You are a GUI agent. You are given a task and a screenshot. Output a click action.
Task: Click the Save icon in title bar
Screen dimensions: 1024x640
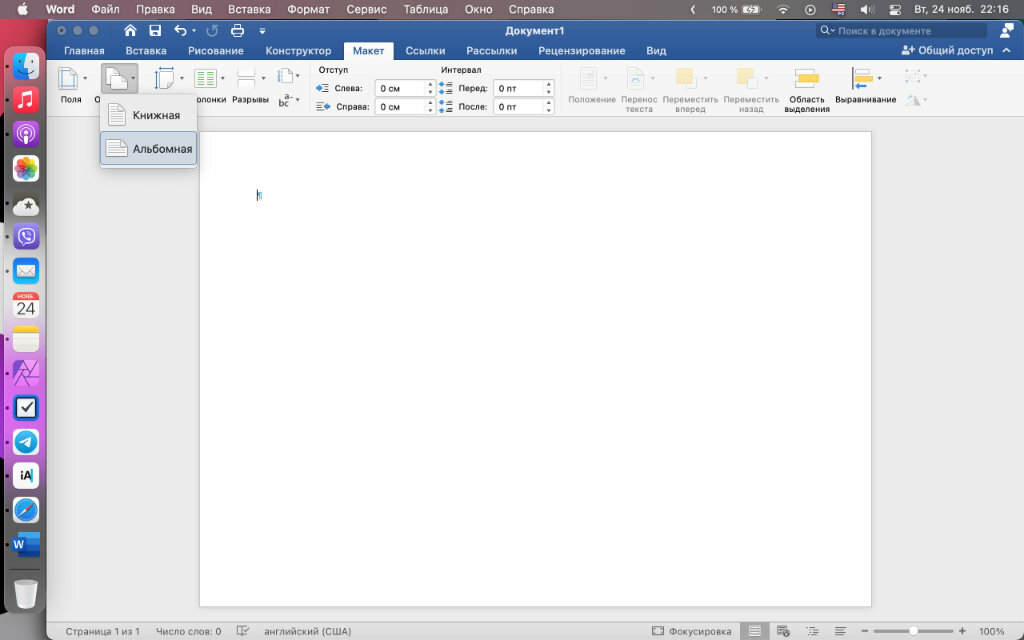pos(154,31)
